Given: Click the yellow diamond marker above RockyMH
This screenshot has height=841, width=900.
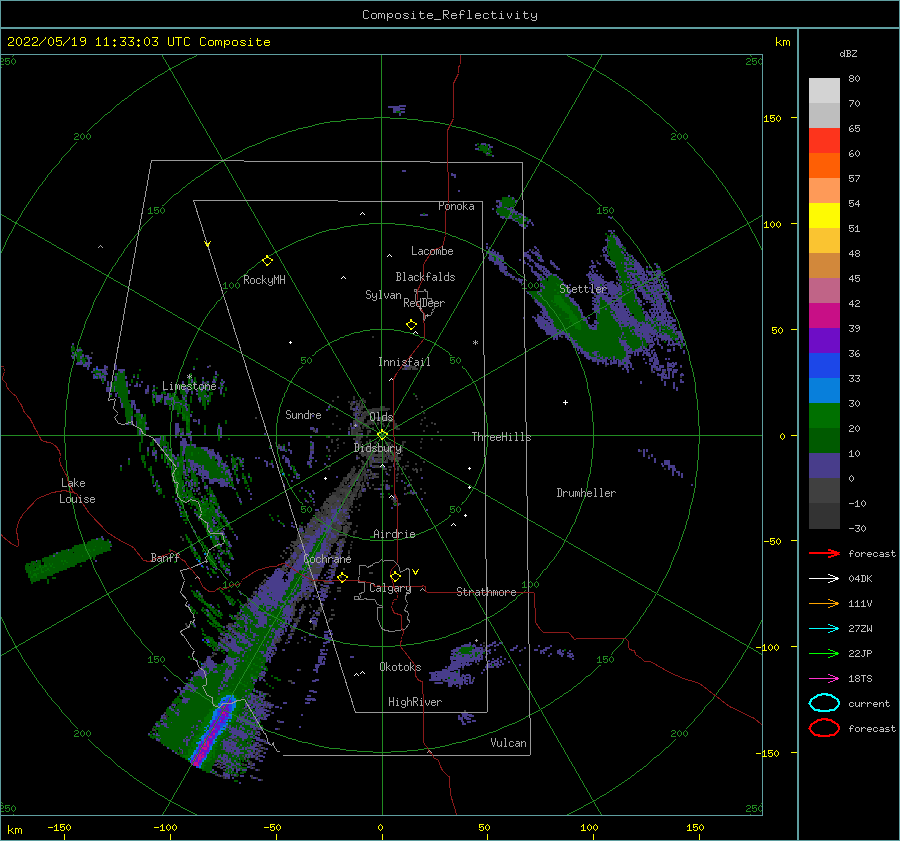Looking at the screenshot, I should tap(267, 261).
